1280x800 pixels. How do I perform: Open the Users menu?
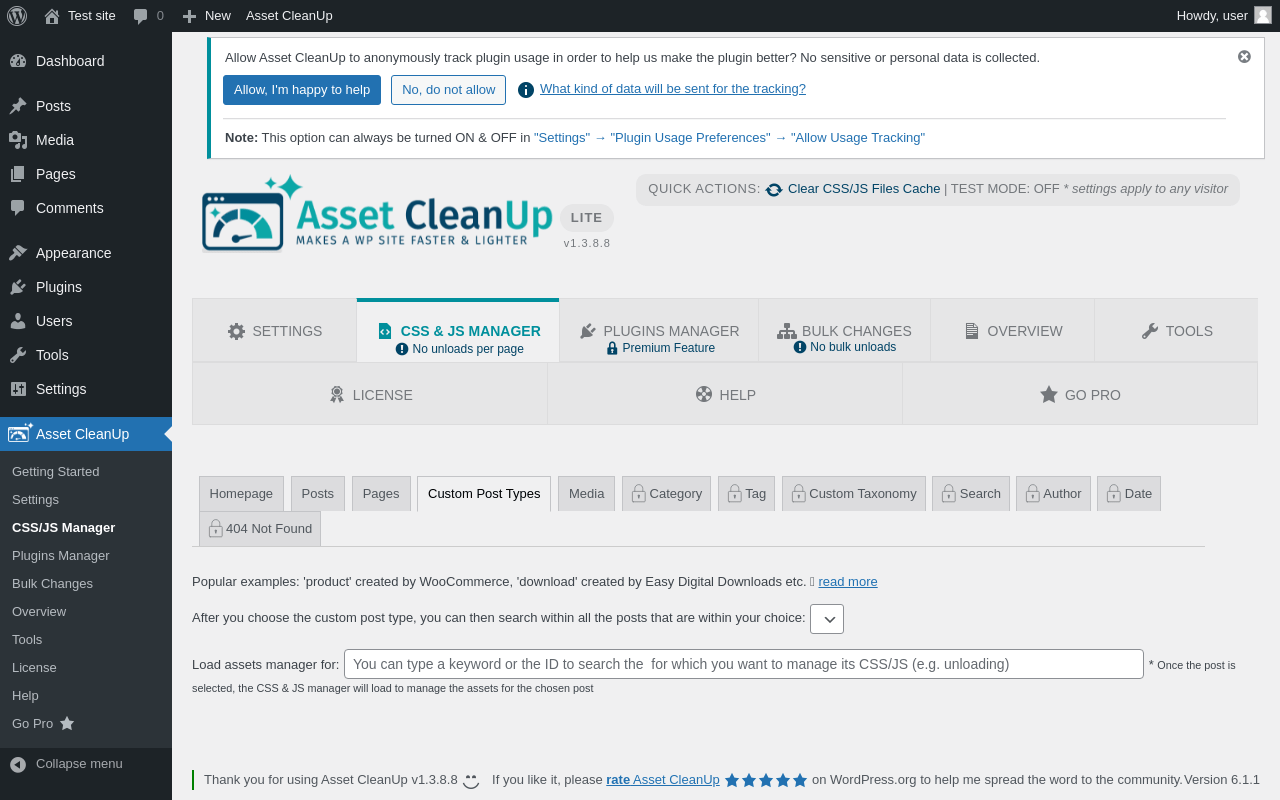pyautogui.click(x=86, y=321)
